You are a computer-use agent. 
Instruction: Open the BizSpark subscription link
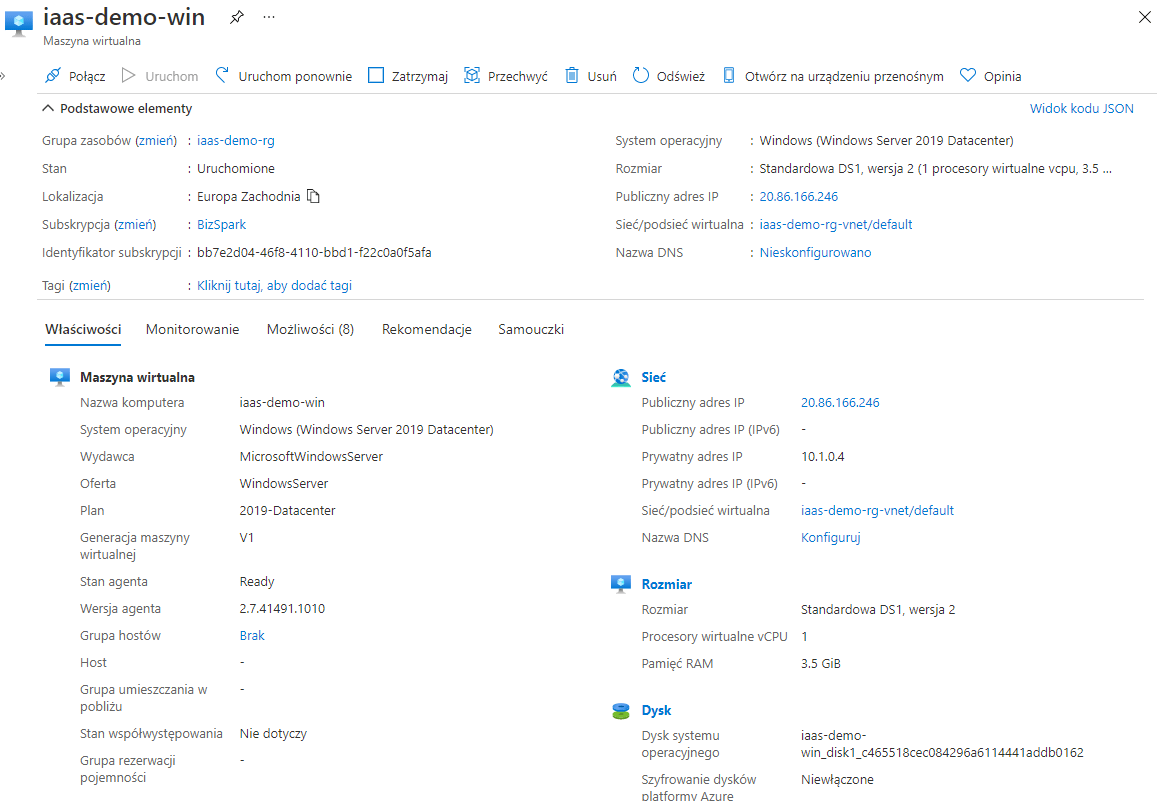[221, 224]
